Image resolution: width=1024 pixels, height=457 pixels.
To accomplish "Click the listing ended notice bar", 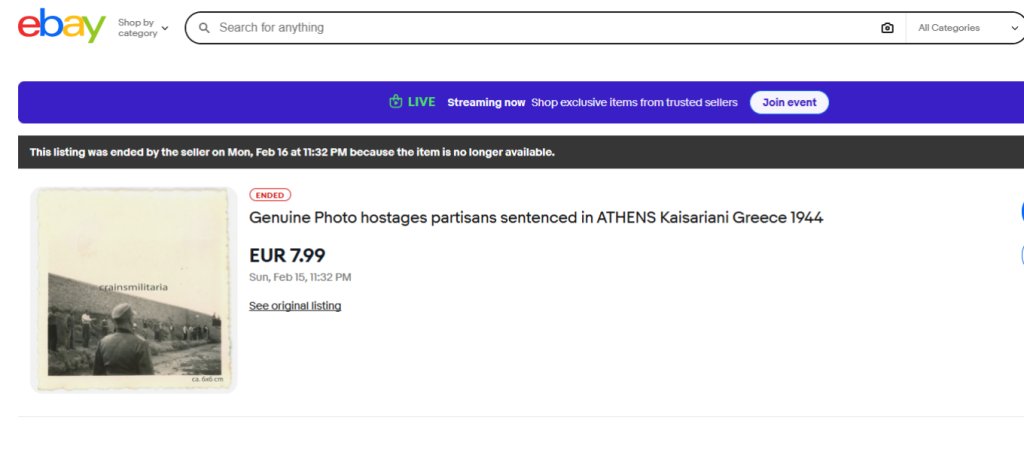I will click(292, 152).
